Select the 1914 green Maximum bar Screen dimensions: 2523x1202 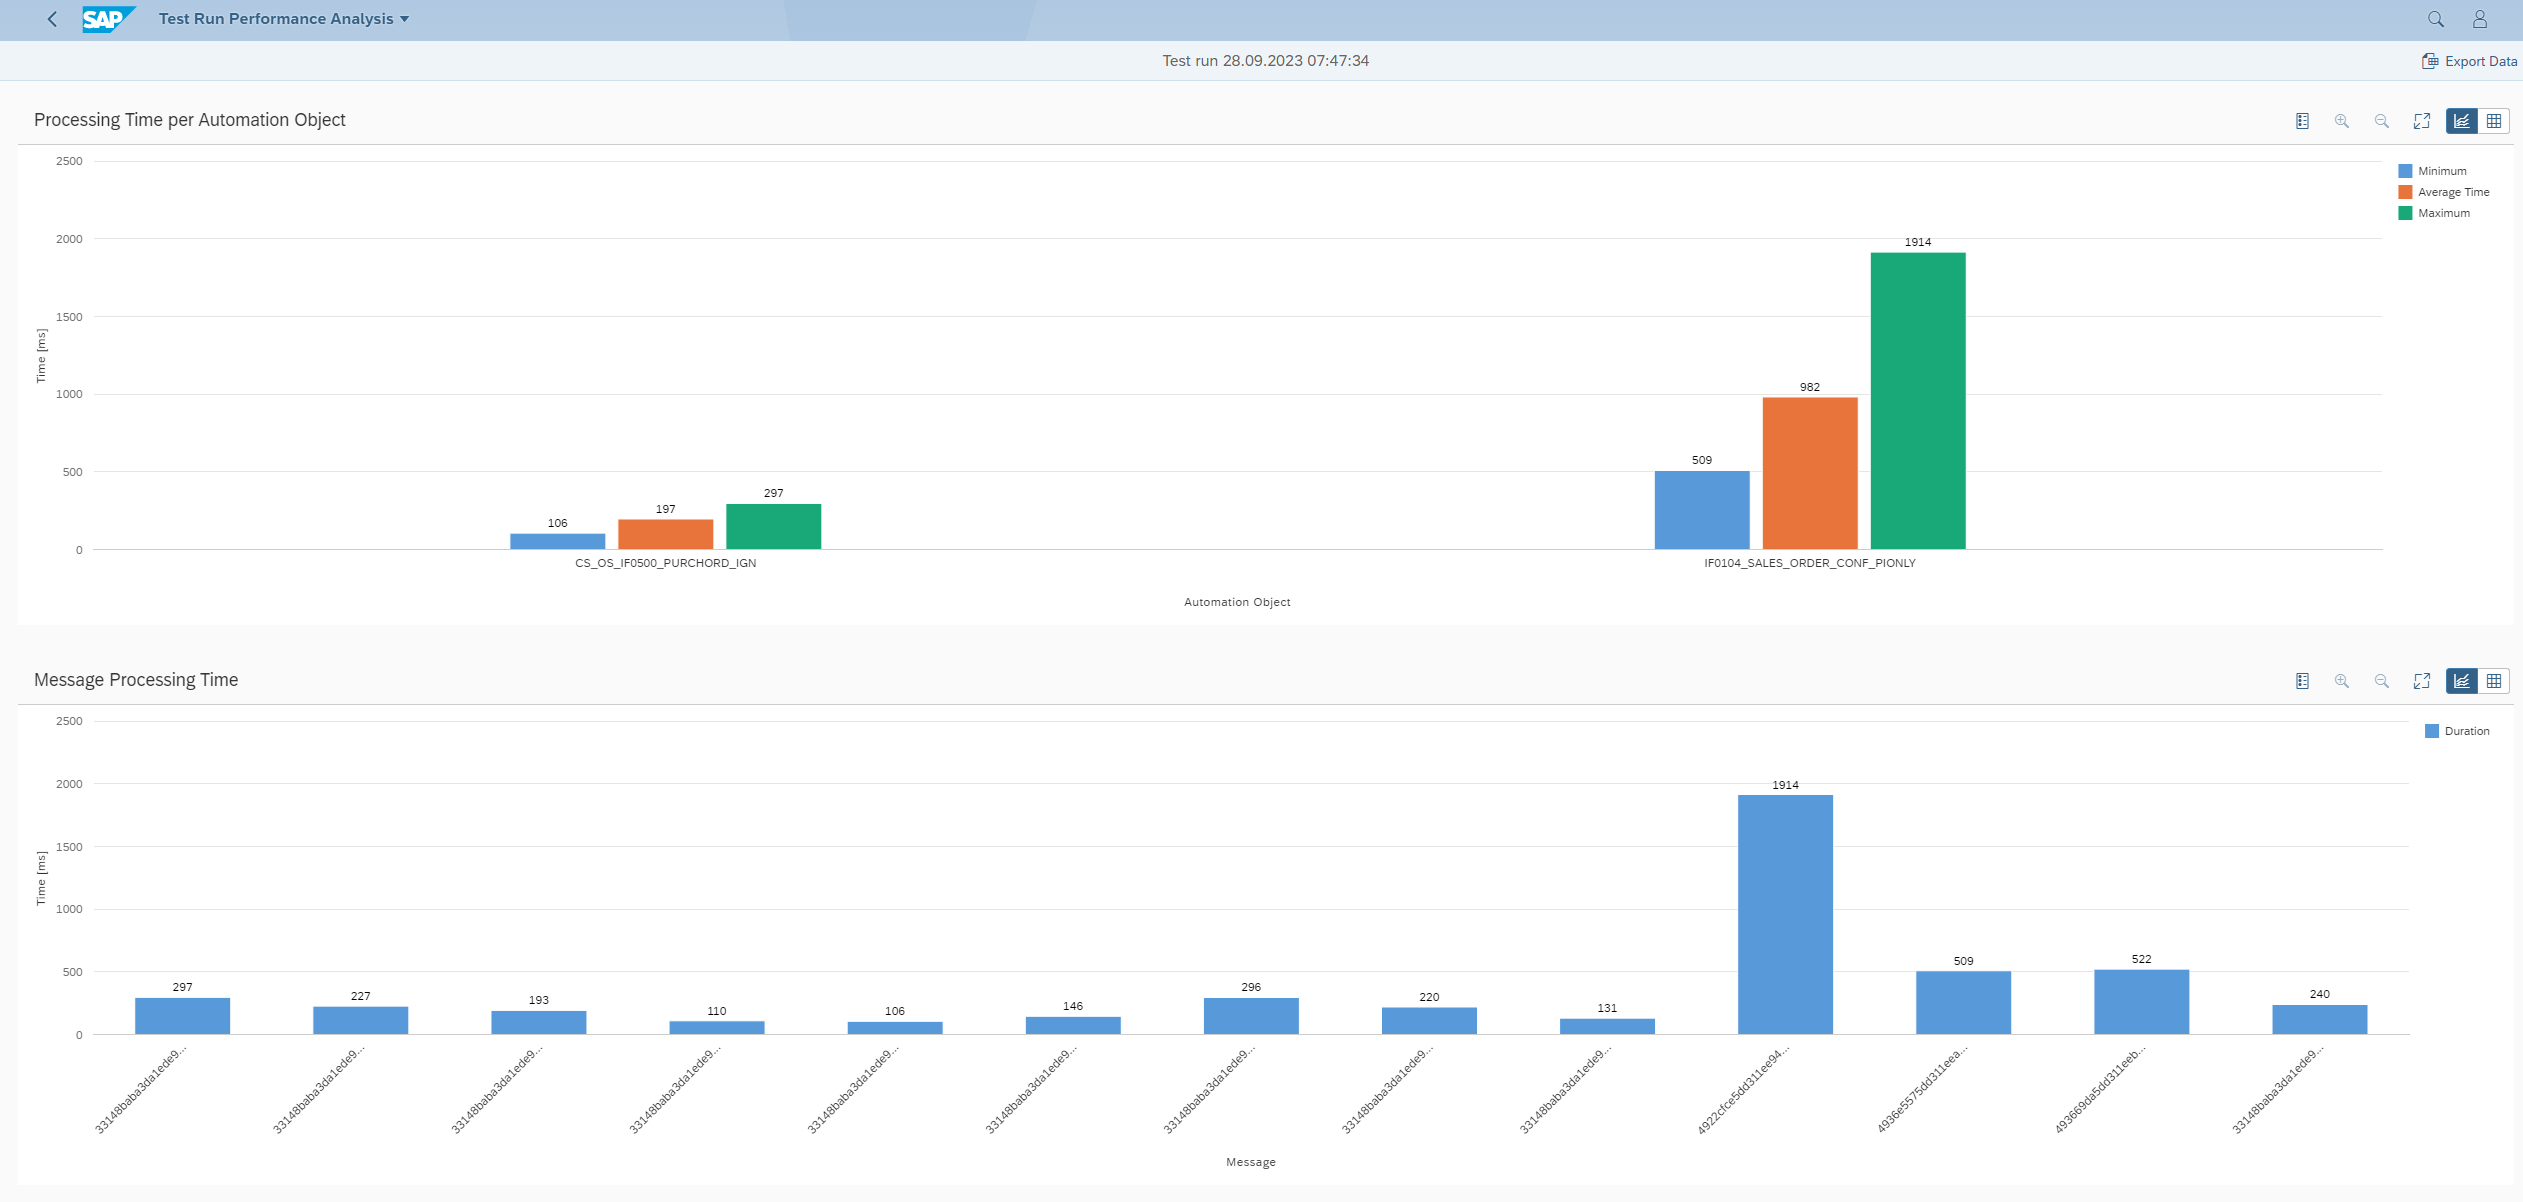1918,400
